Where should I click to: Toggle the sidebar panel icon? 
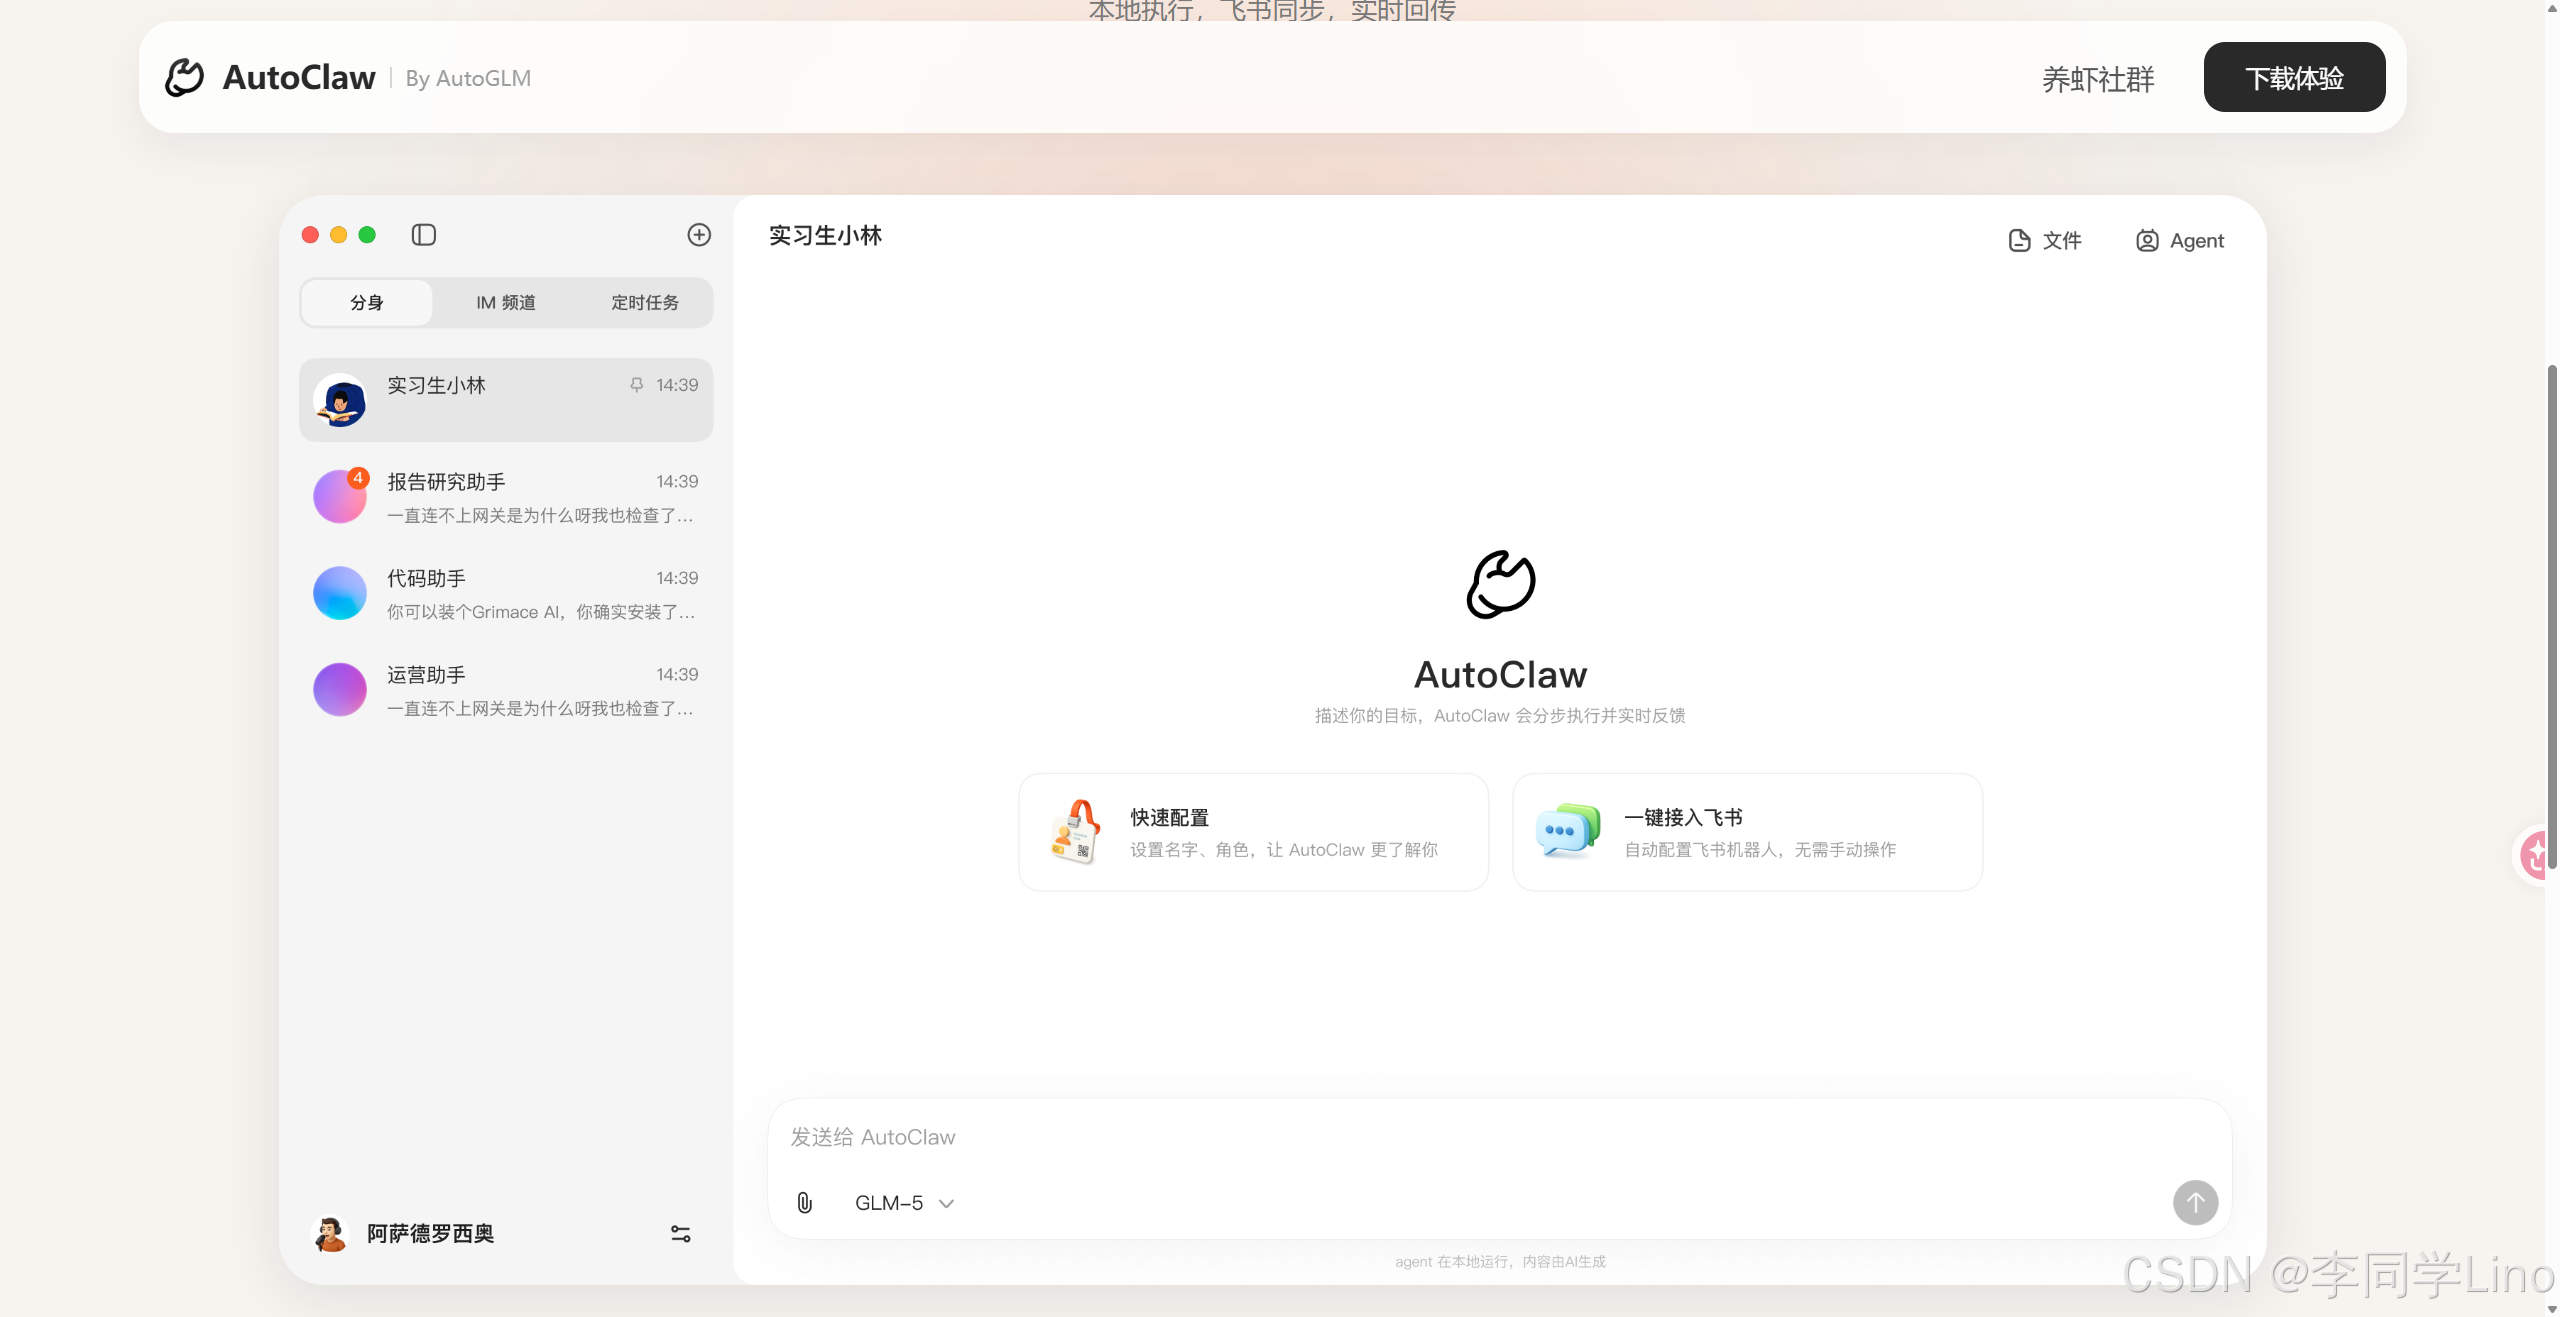click(x=424, y=235)
